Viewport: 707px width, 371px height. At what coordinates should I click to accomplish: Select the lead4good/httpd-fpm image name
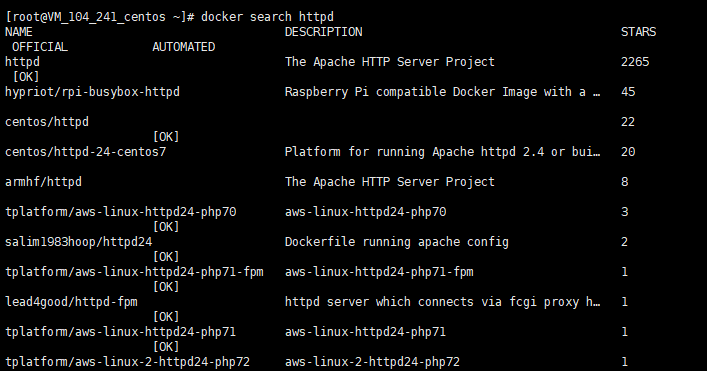coord(71,302)
